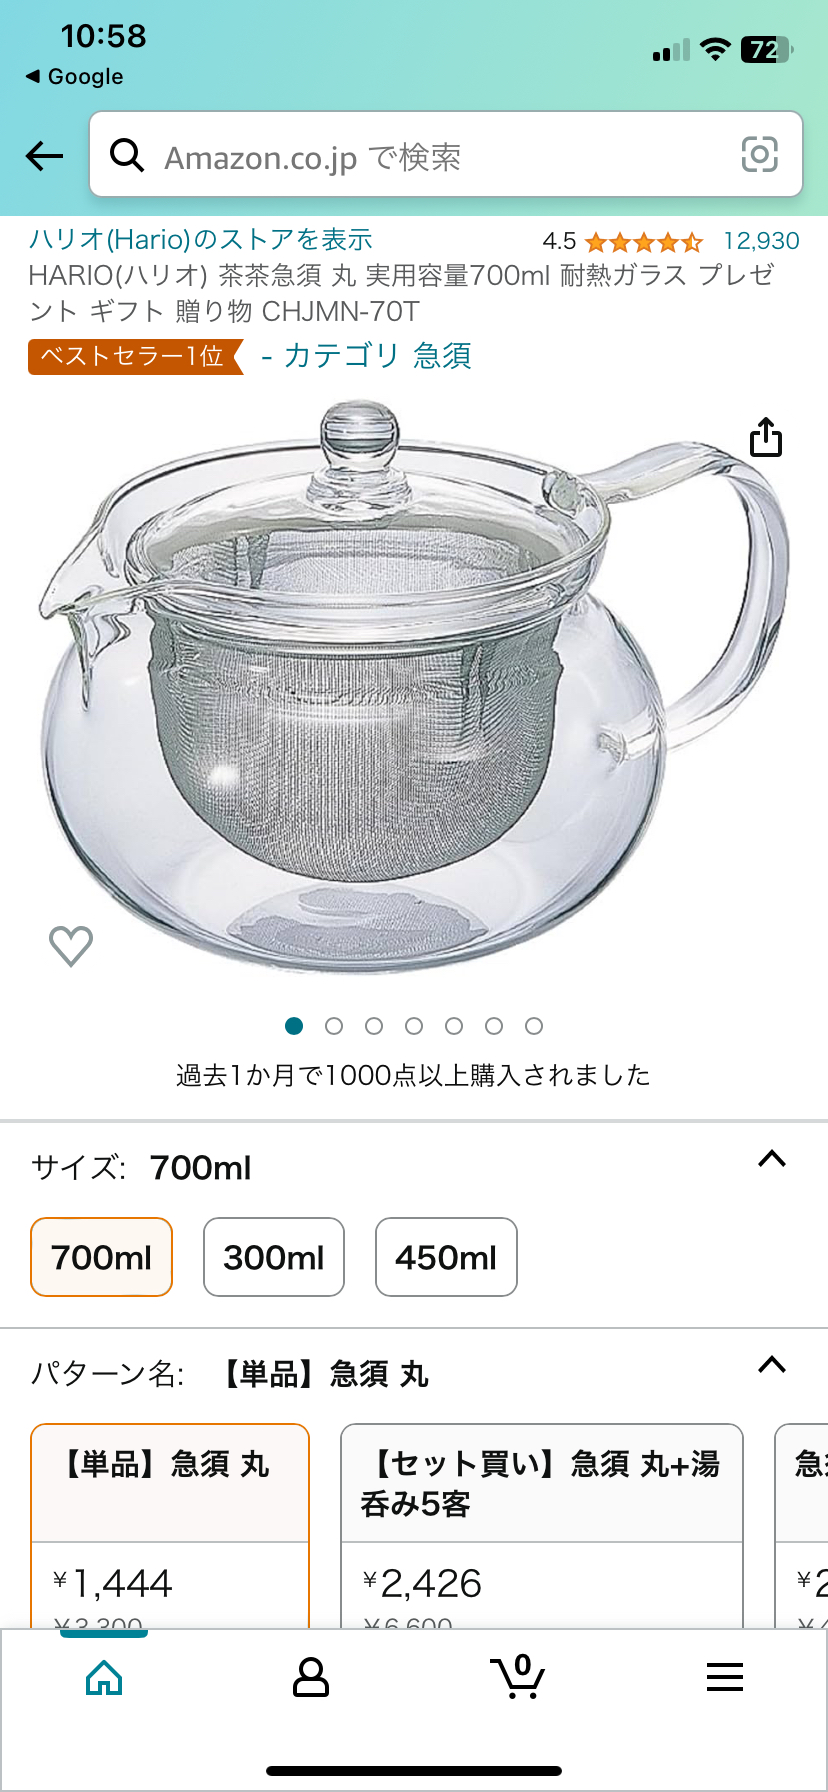The image size is (828, 1792).
Task: Collapse the パターン名 section chevron
Action: tap(772, 1365)
